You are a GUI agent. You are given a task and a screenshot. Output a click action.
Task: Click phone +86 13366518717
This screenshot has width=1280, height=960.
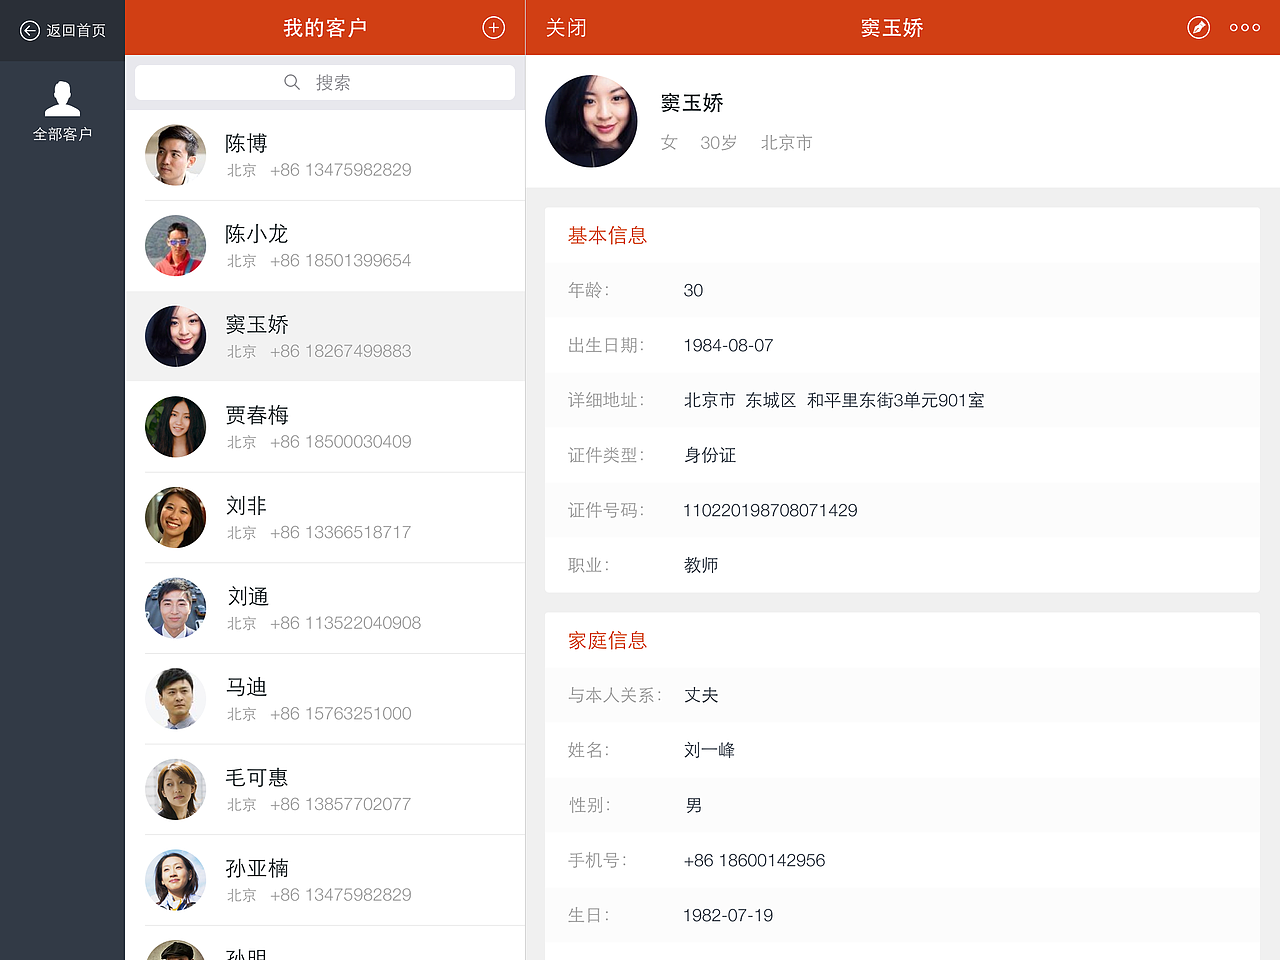(340, 533)
